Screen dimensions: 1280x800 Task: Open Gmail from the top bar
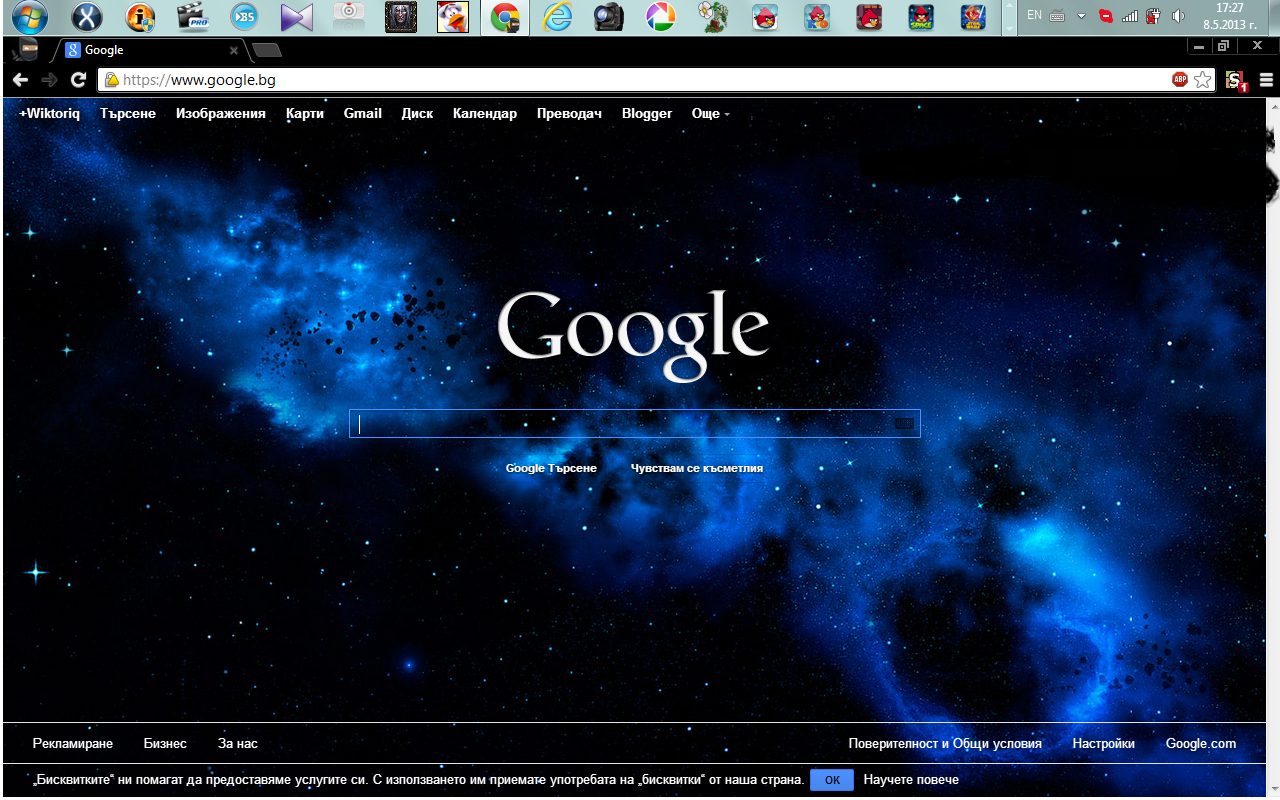pos(363,114)
